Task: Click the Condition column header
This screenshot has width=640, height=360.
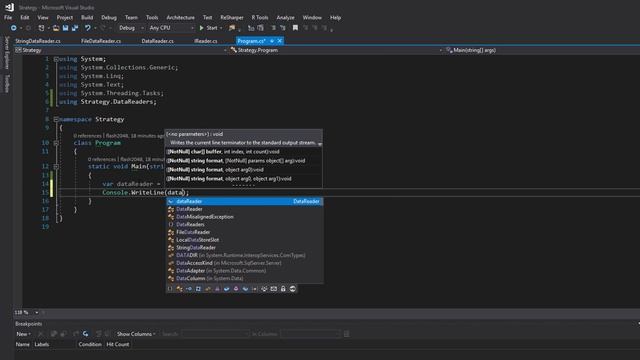Action: click(x=90, y=344)
